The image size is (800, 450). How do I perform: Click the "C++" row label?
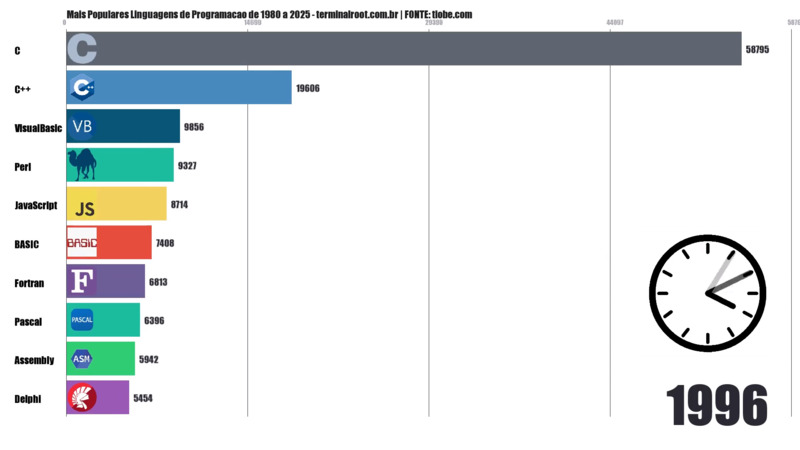[x=22, y=89]
